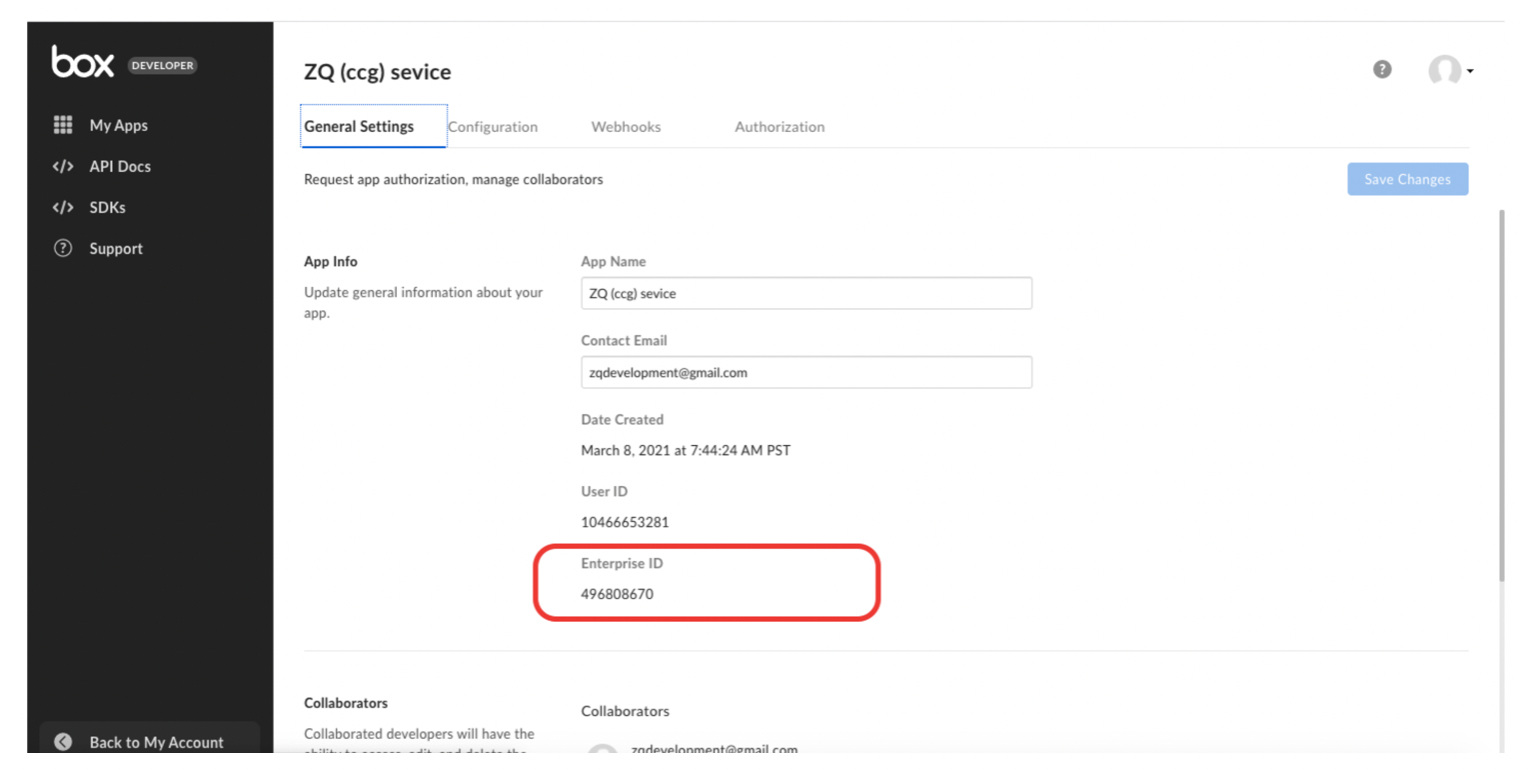Open the Support sidebar link

[116, 248]
